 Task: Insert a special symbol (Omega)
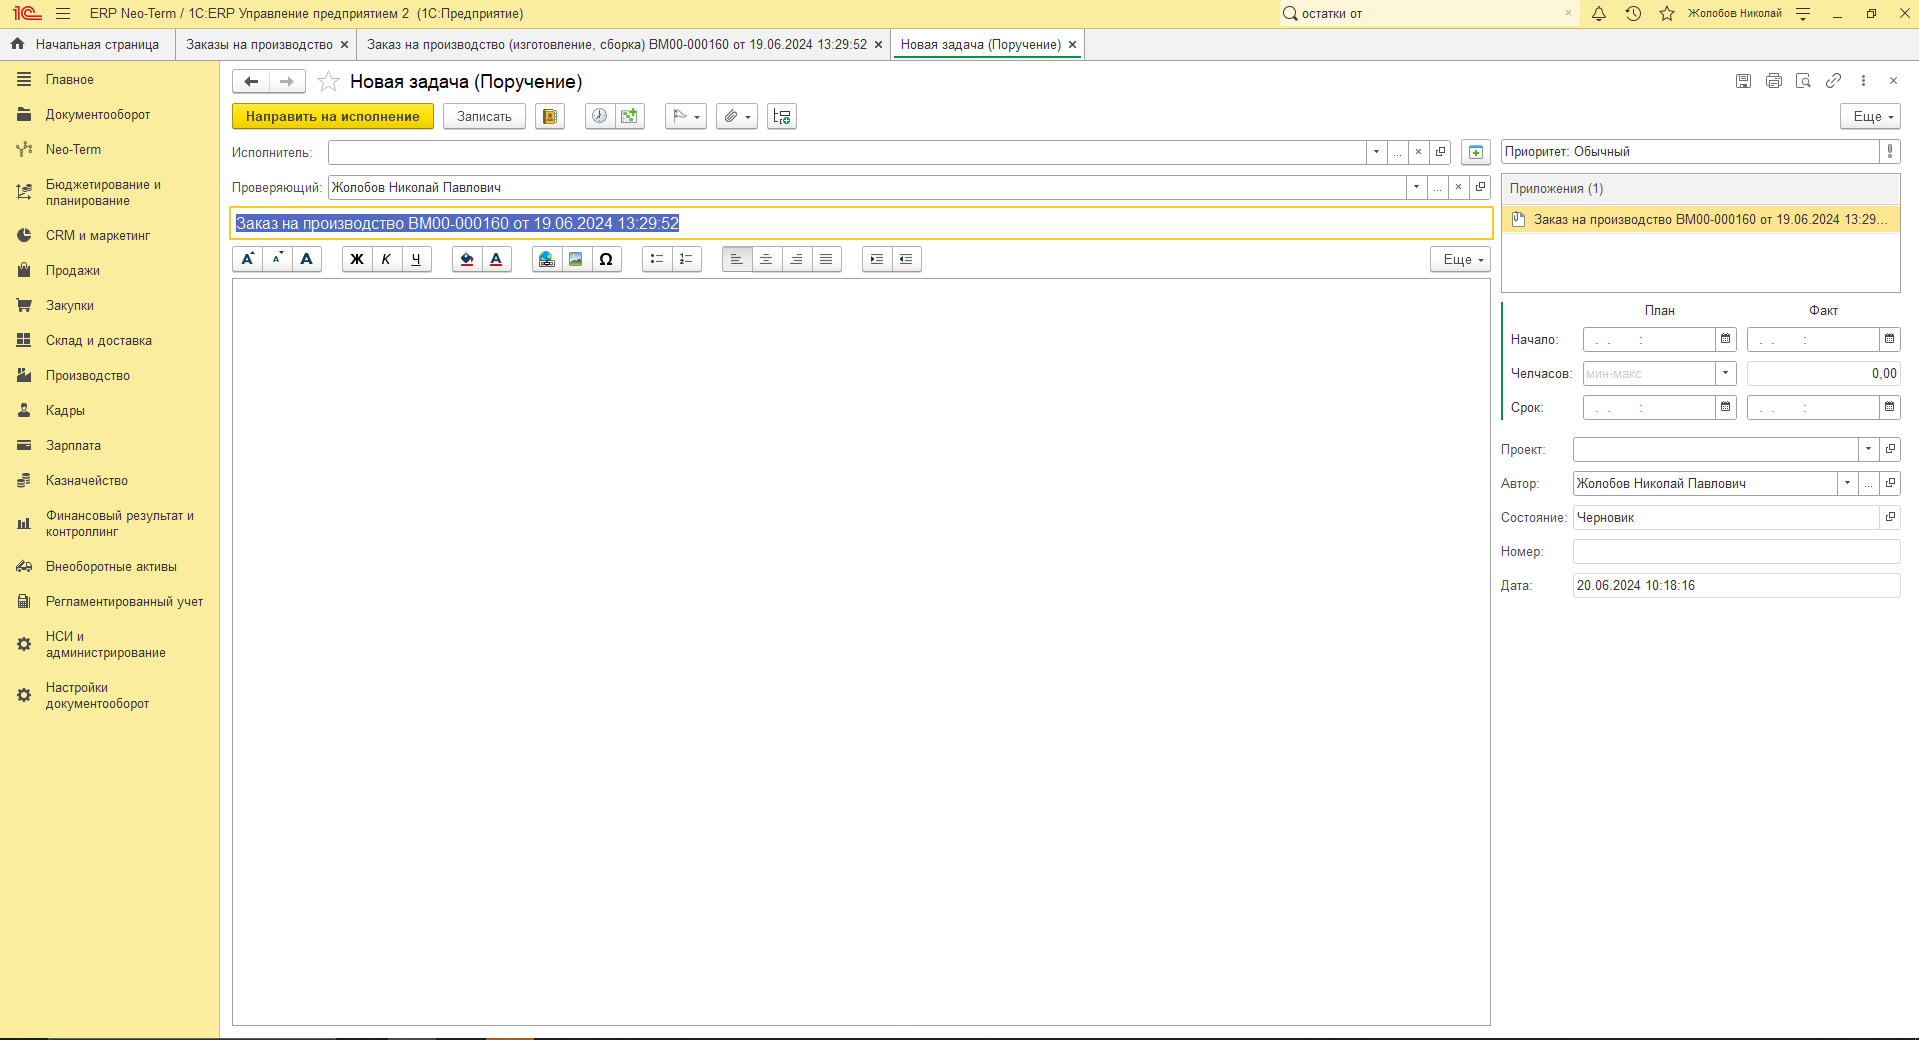(606, 259)
